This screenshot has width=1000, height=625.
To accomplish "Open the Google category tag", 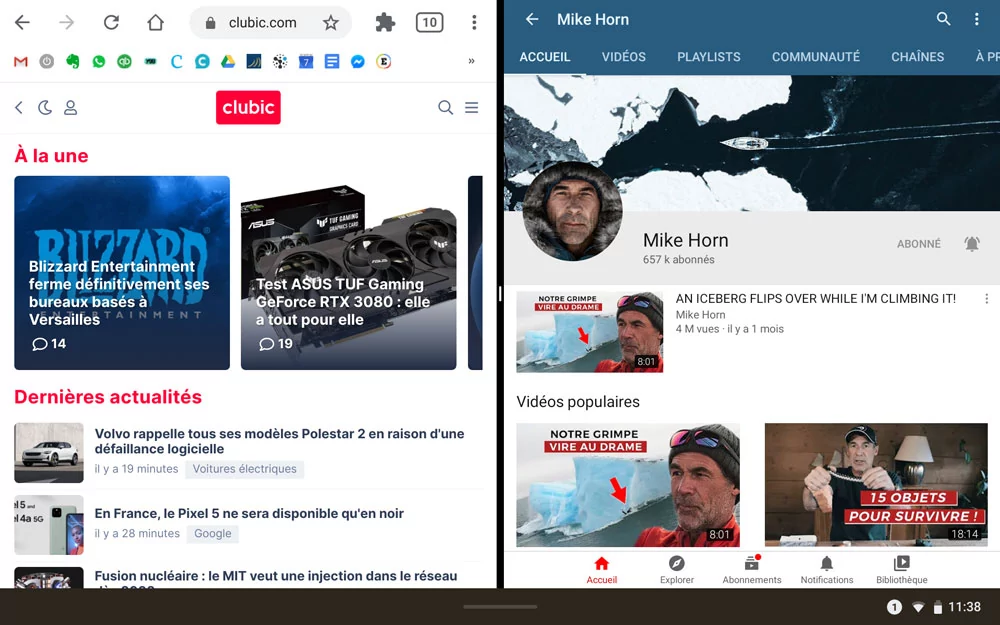I will pos(213,534).
